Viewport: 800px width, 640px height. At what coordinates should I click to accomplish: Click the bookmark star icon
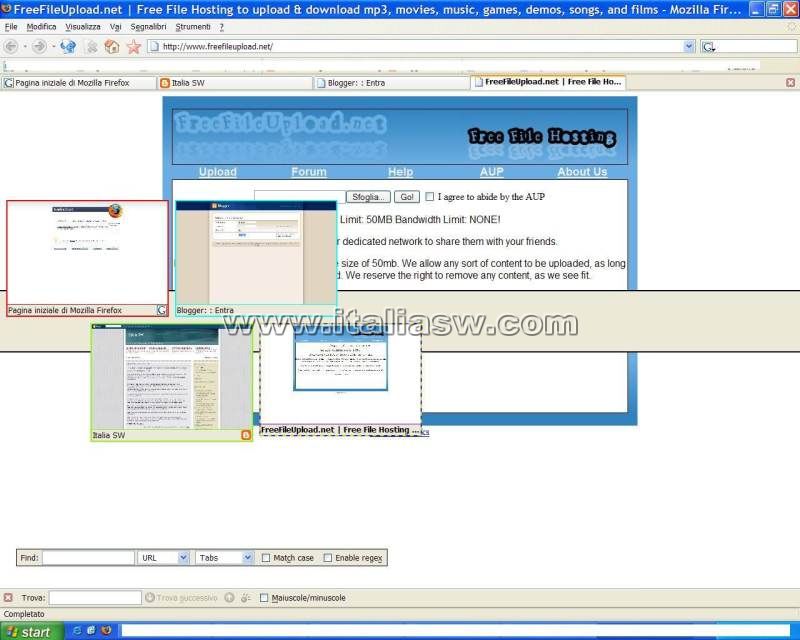click(x=133, y=46)
